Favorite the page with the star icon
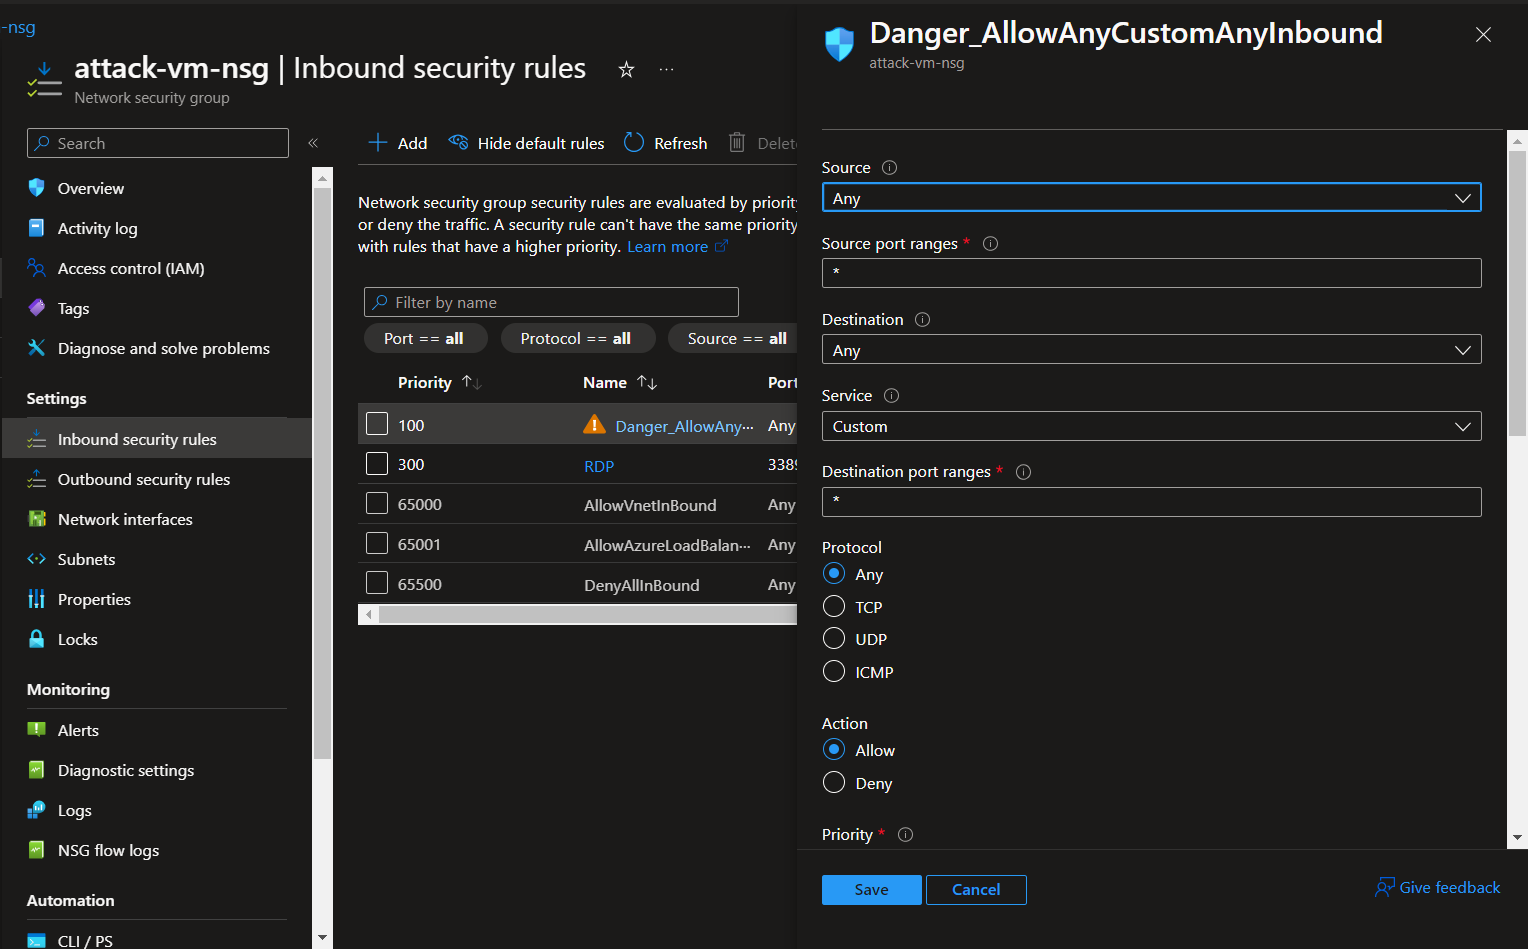The image size is (1528, 949). coord(626,69)
